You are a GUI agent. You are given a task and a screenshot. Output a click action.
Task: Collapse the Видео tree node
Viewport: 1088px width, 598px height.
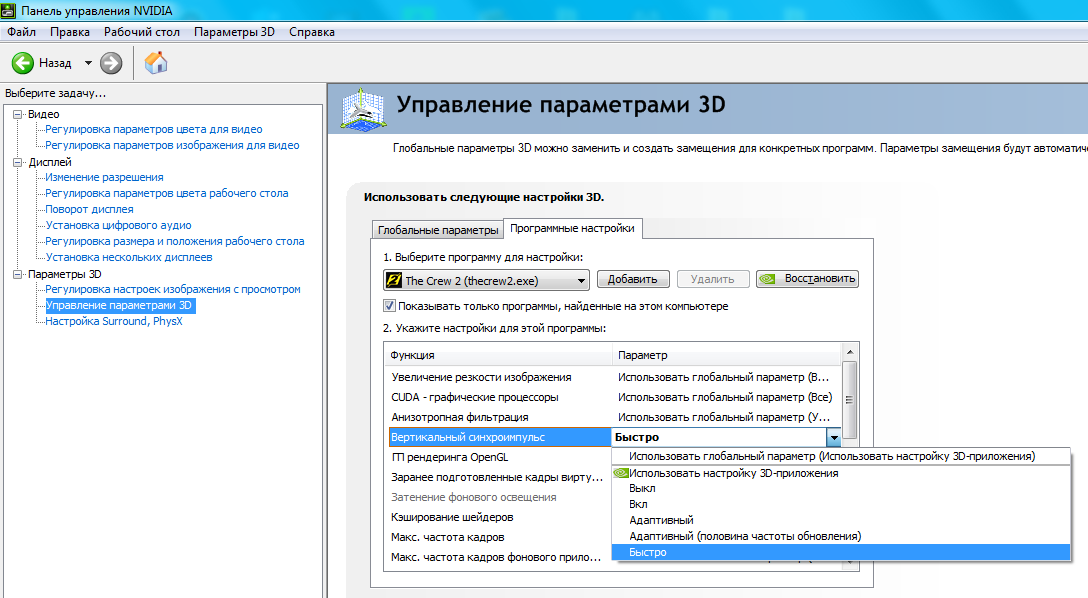click(17, 114)
